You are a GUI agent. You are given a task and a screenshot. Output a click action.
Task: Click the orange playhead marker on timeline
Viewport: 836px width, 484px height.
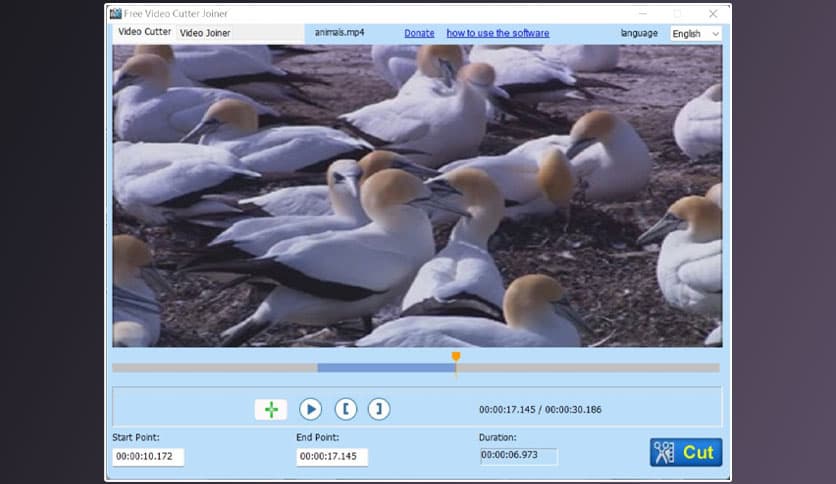point(456,356)
